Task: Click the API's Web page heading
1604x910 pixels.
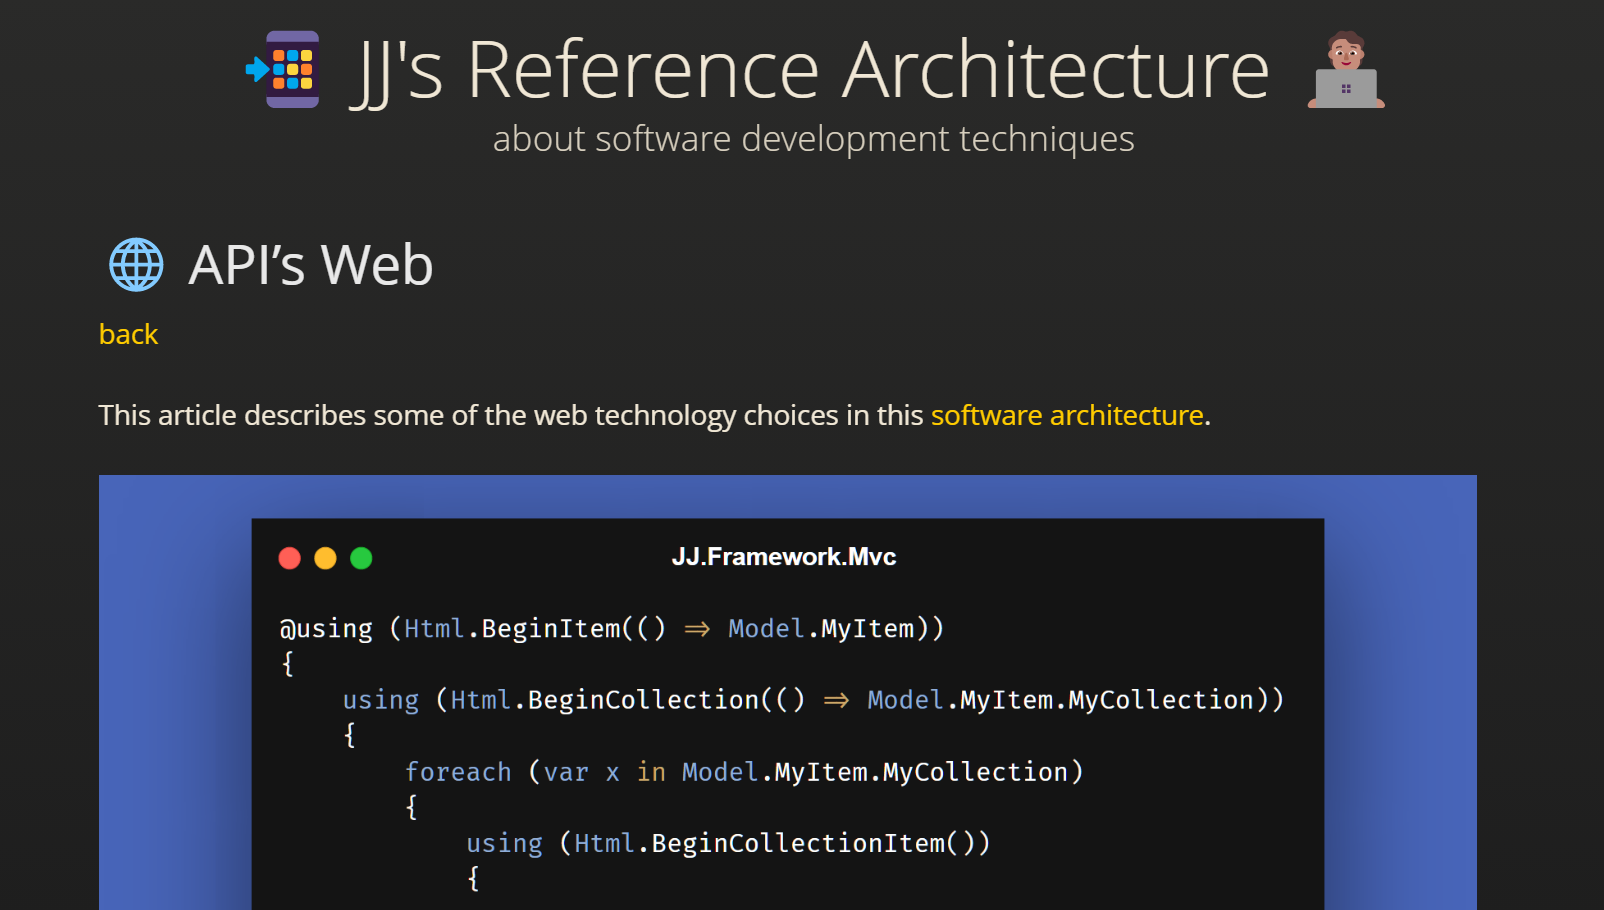Action: (x=310, y=264)
